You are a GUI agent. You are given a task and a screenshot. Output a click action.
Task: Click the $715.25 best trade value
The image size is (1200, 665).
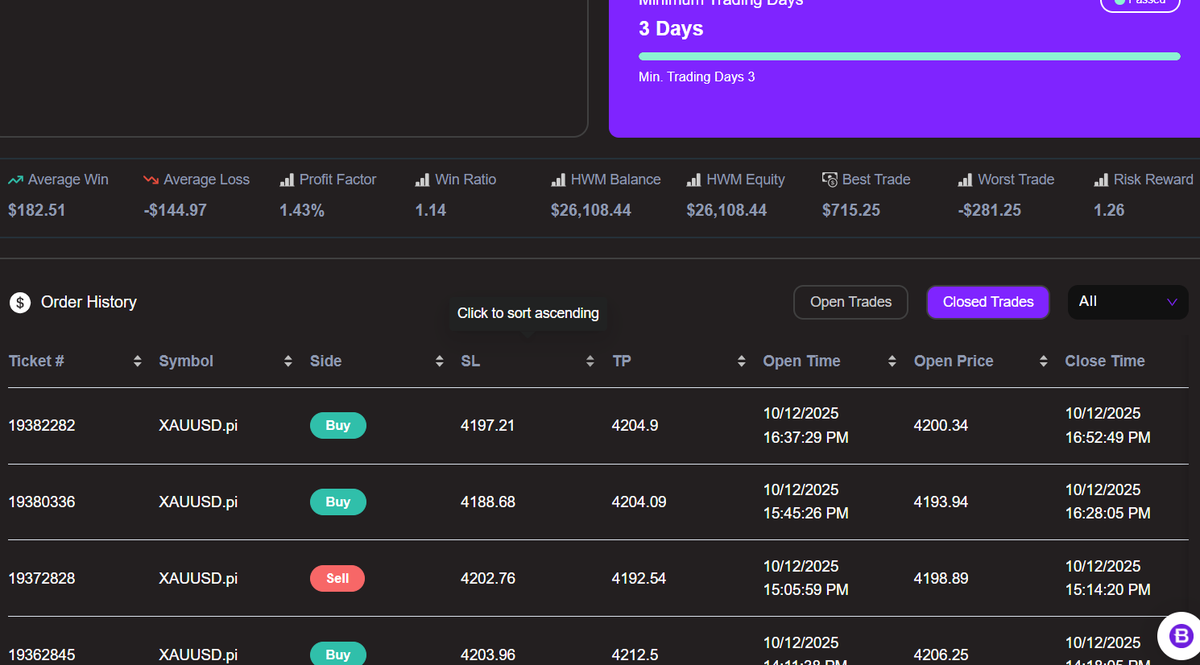[851, 210]
